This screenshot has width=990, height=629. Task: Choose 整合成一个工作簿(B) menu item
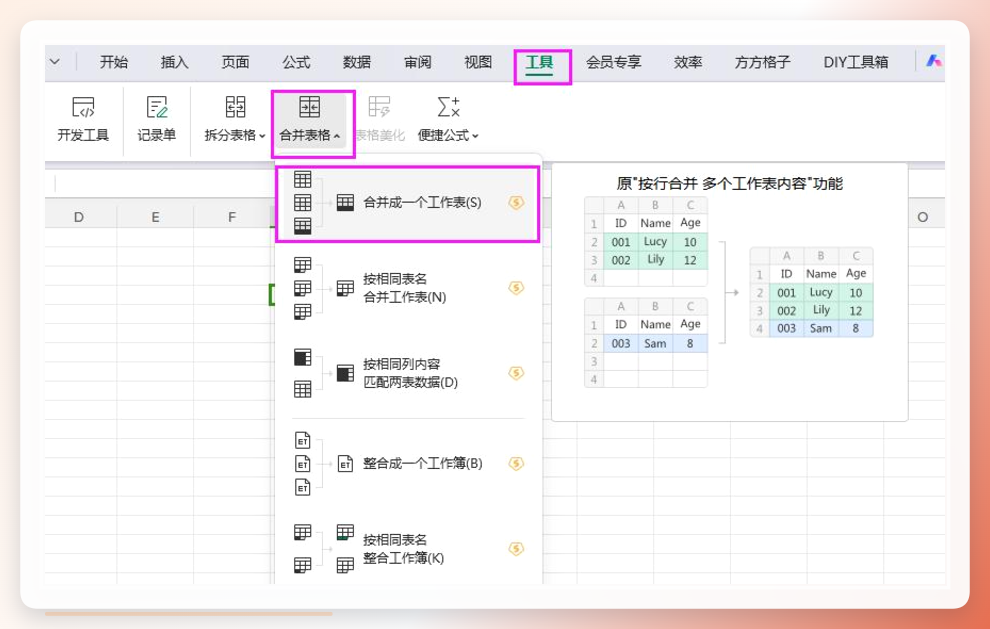click(x=408, y=464)
